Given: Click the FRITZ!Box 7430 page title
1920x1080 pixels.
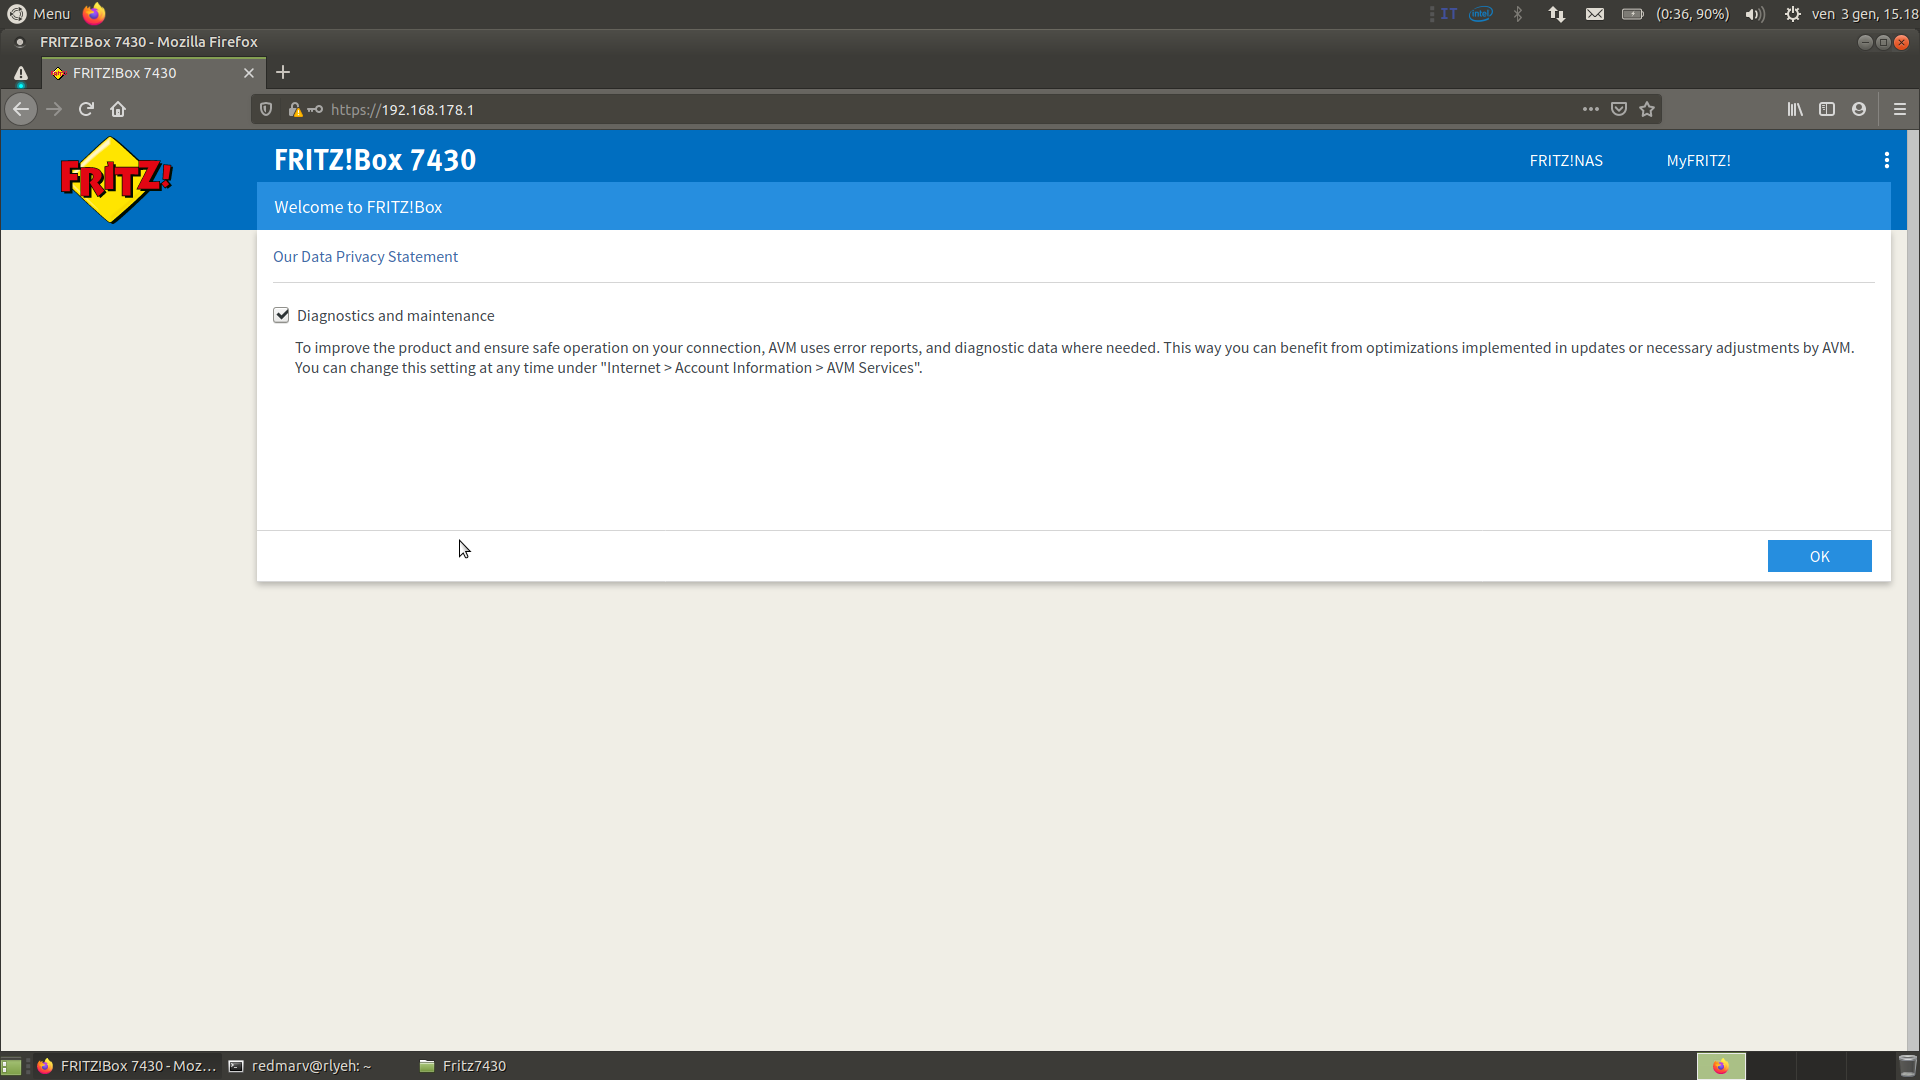Looking at the screenshot, I should [375, 160].
